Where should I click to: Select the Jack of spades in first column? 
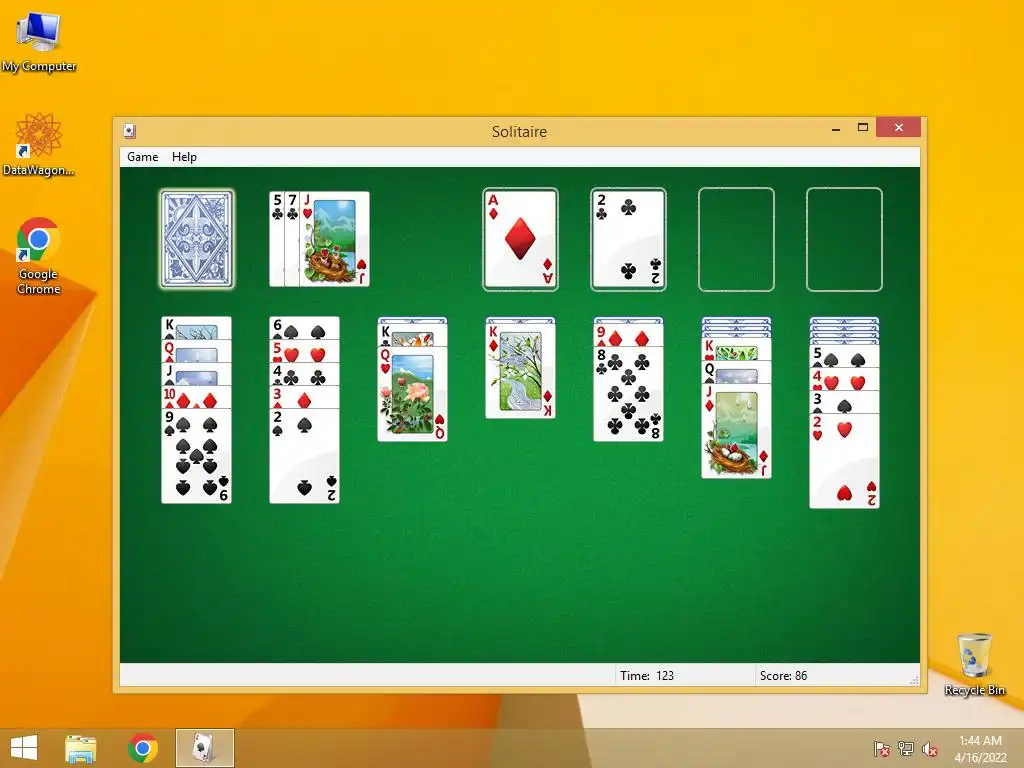(197, 374)
